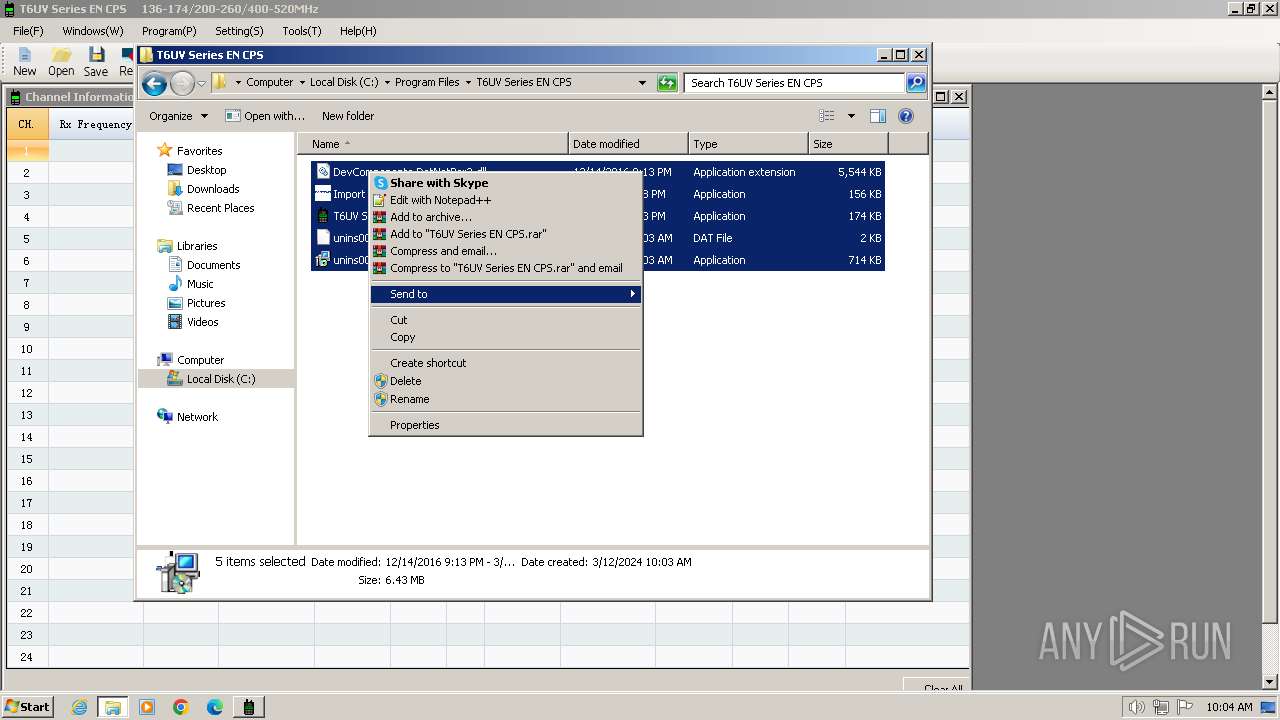The image size is (1280, 720).
Task: Click the search magnifier icon
Action: 916,83
